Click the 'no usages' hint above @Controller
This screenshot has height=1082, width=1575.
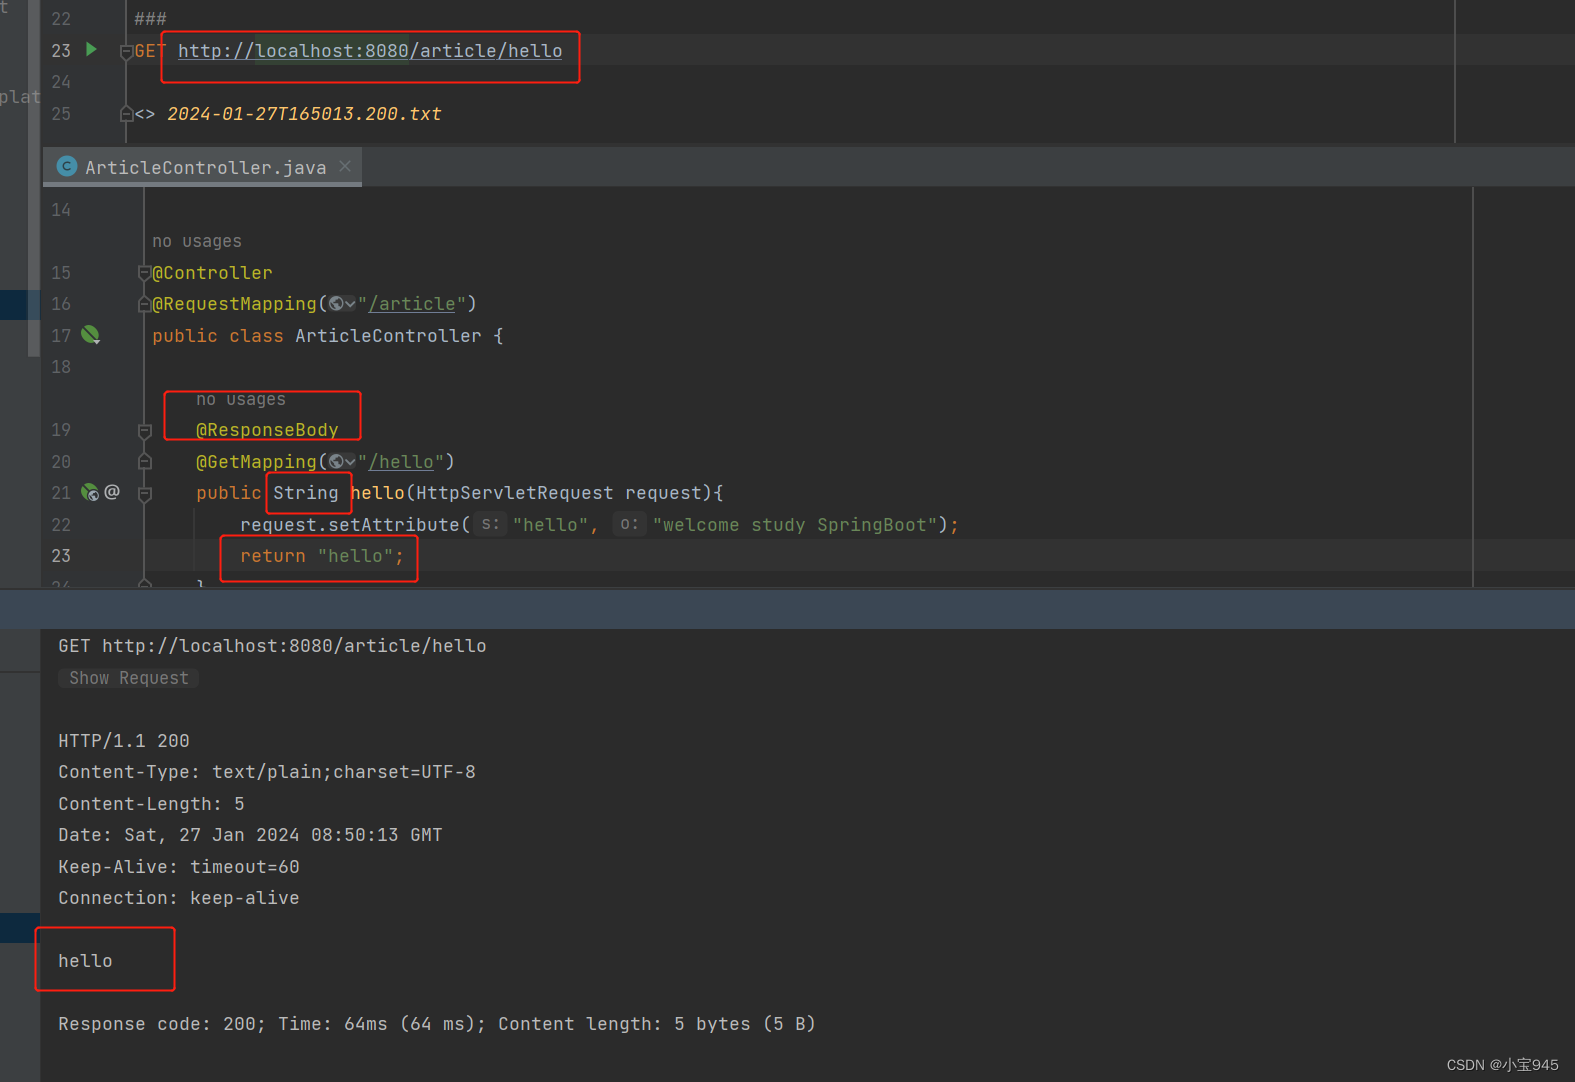tap(197, 241)
